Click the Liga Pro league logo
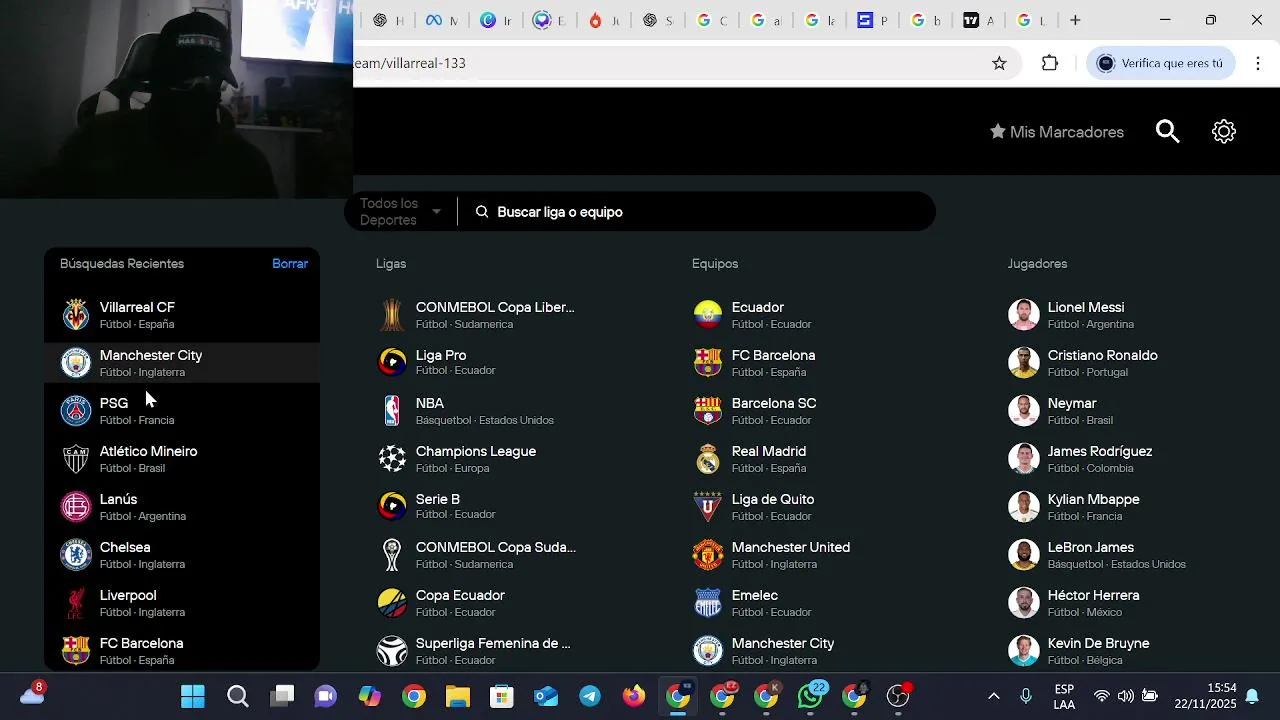Screen dimensions: 1280x720 (x=392, y=362)
